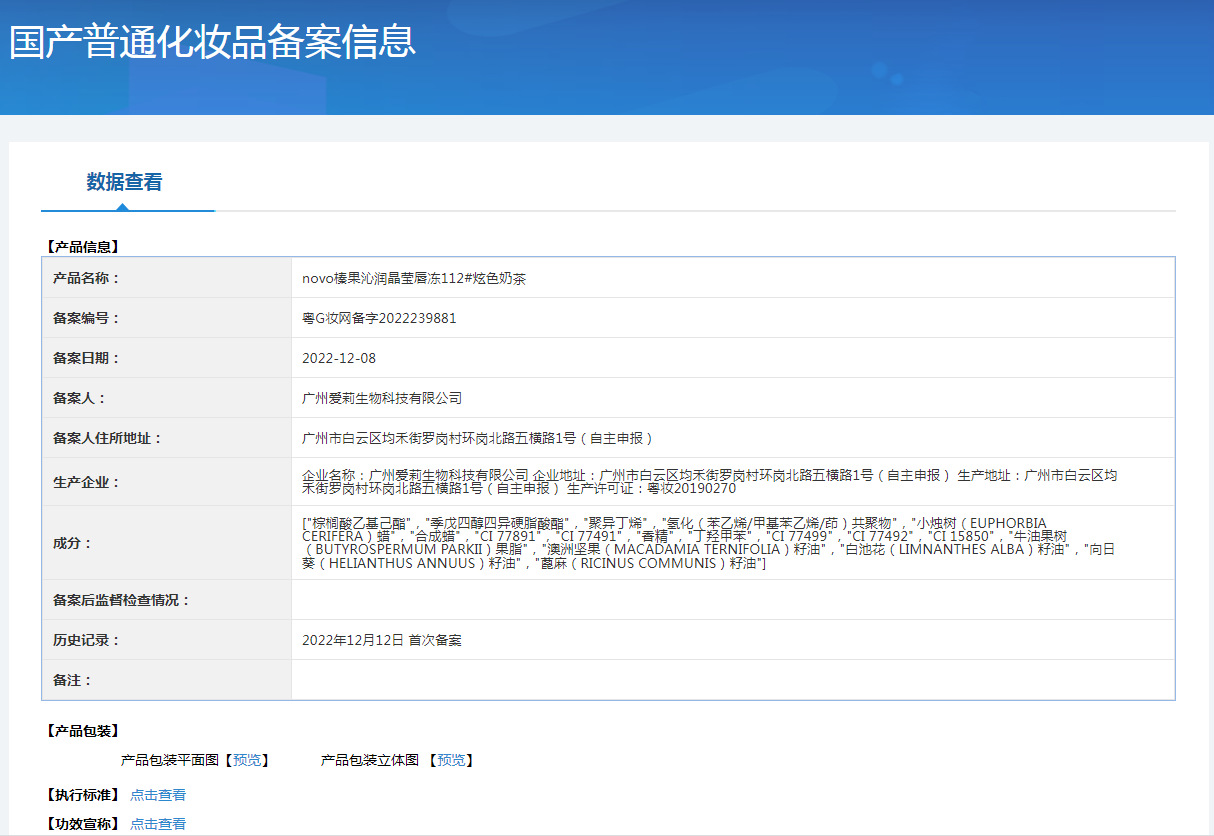Open the 数据查看 tab
This screenshot has width=1214, height=836.
tap(124, 182)
